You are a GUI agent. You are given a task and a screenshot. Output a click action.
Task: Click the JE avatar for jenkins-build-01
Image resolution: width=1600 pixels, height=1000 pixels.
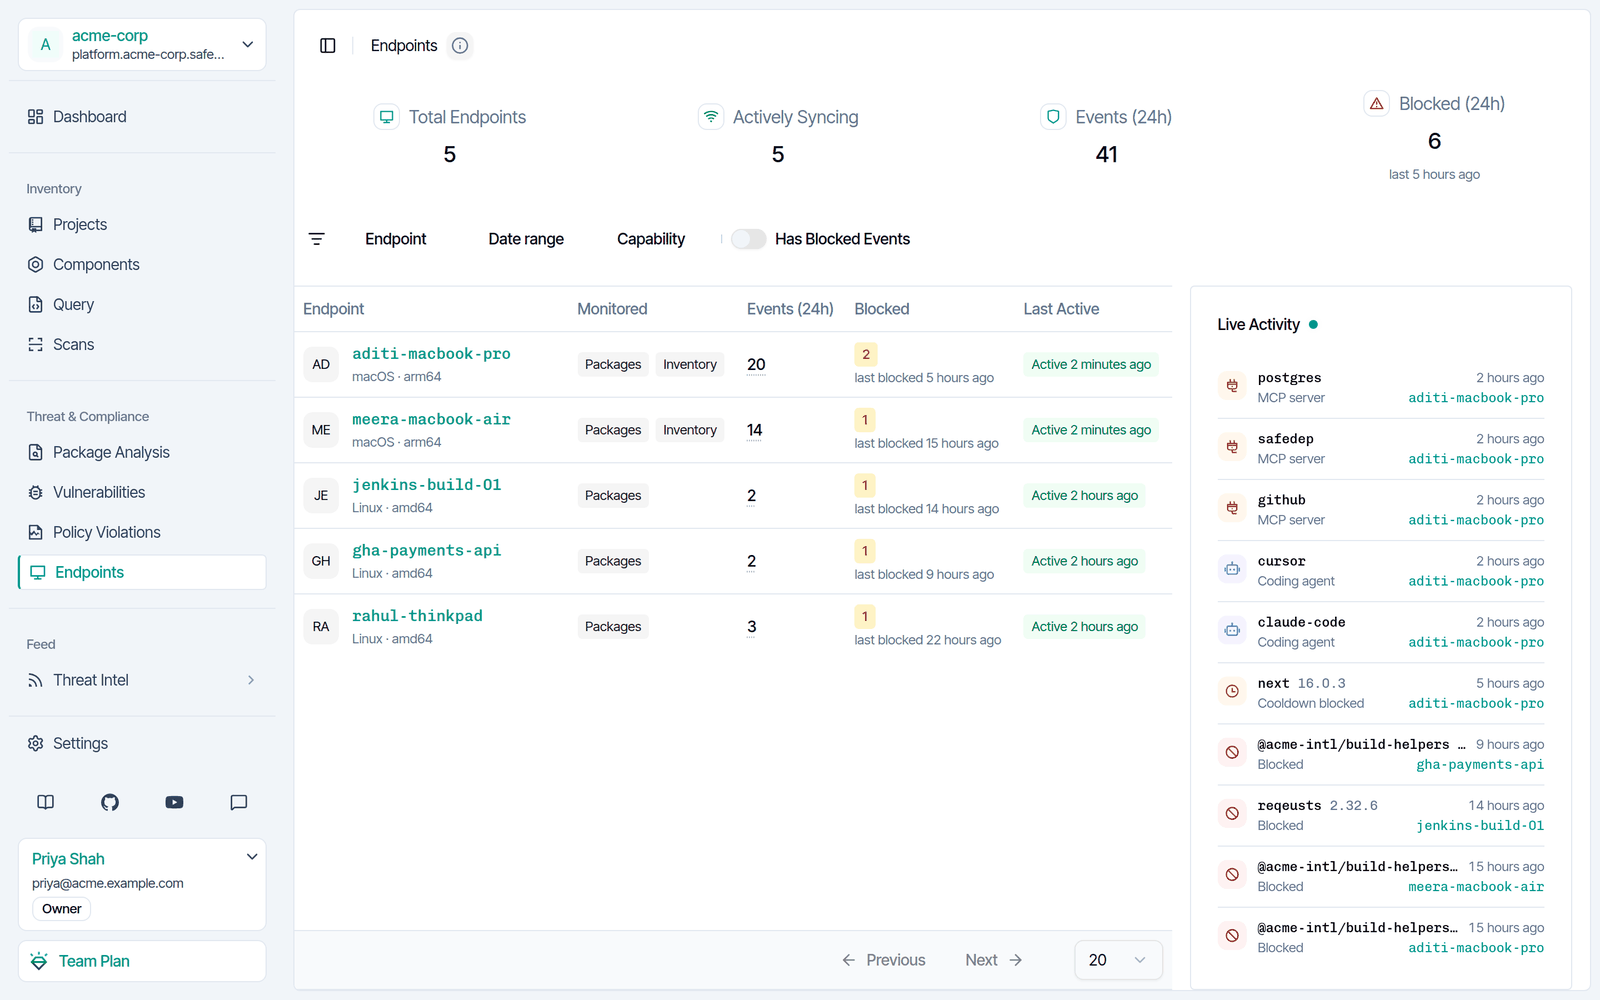[321, 495]
